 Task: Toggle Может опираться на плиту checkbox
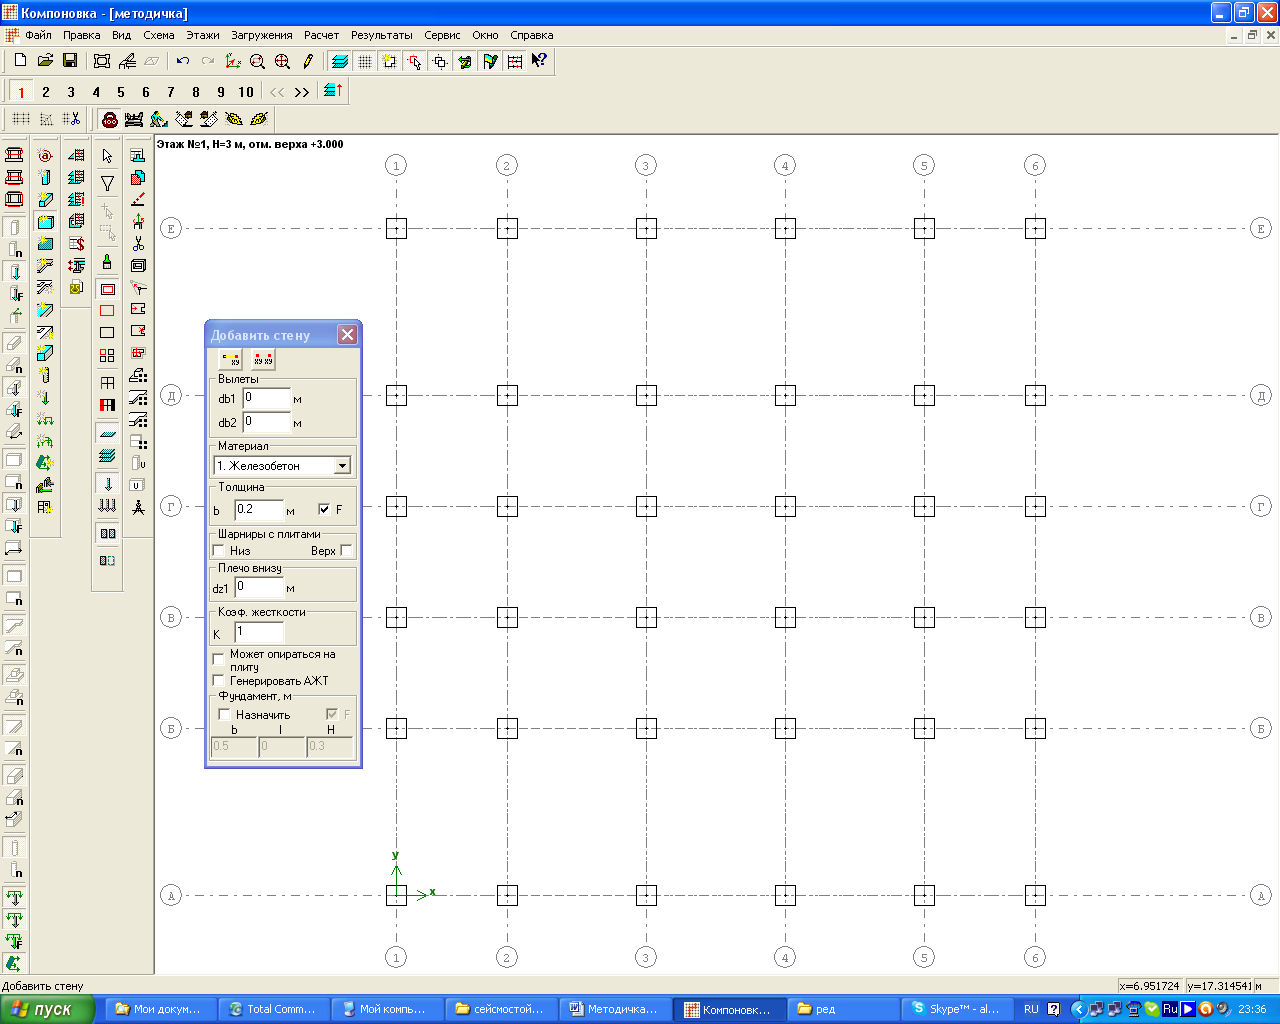pos(220,660)
